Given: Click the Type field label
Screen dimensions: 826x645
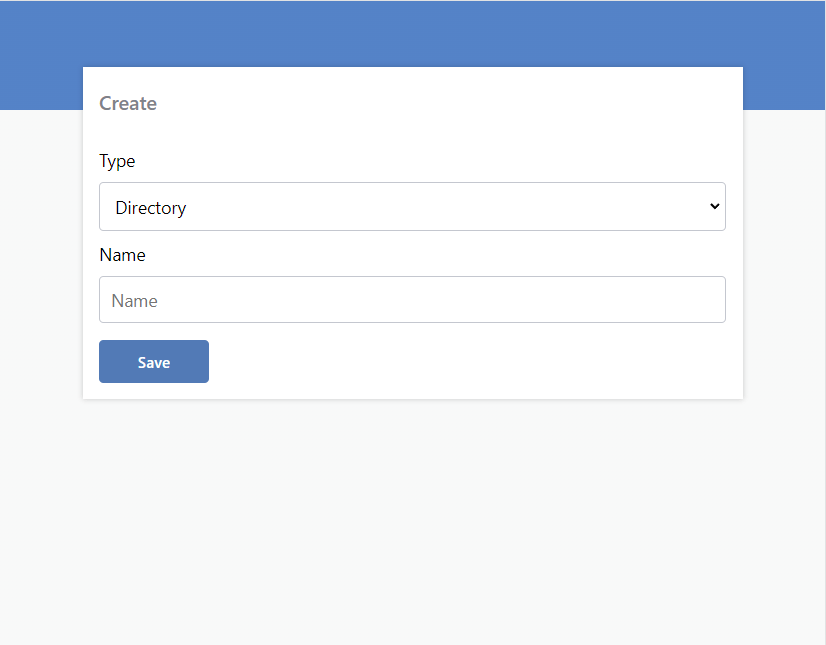Looking at the screenshot, I should (x=116, y=161).
